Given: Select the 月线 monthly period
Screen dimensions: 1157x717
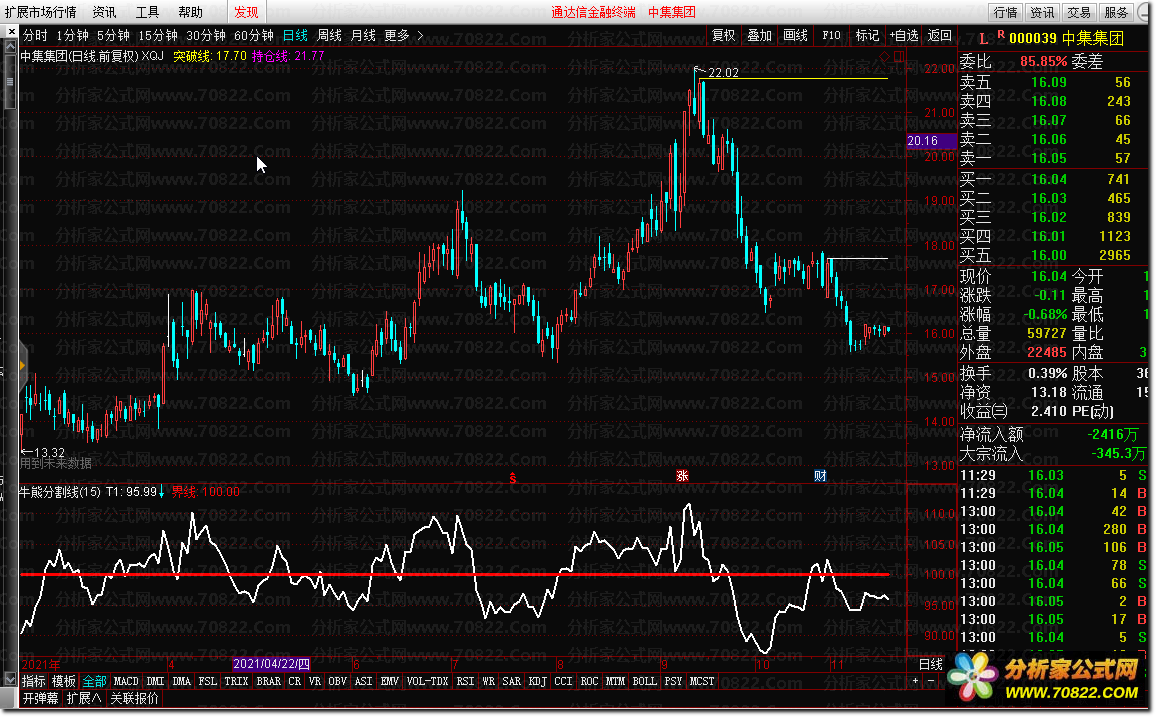Looking at the screenshot, I should coord(363,35).
